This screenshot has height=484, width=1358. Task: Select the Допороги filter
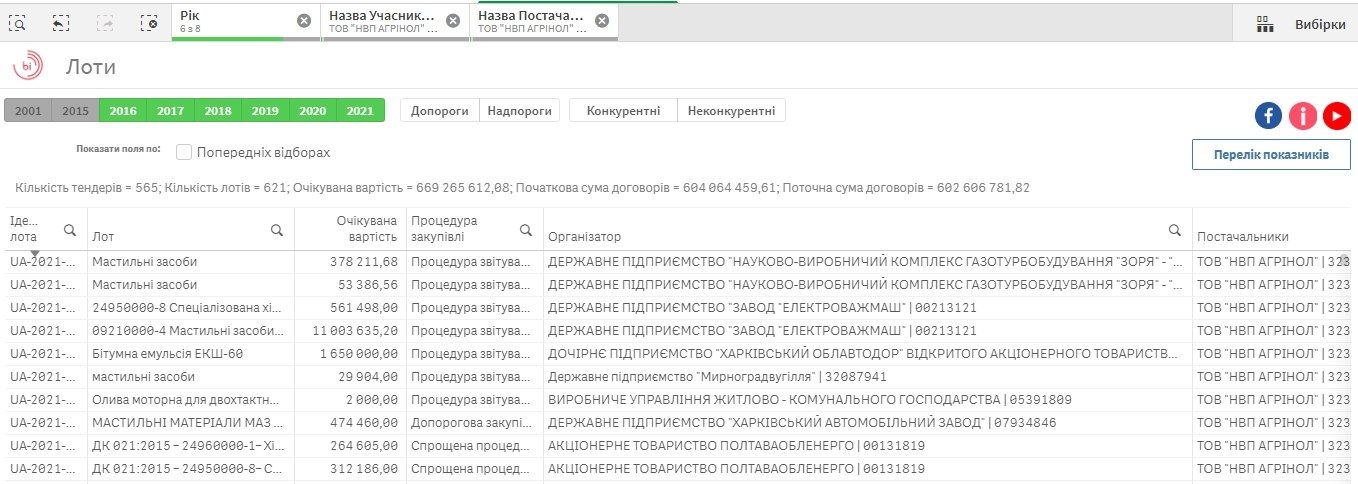click(x=440, y=111)
